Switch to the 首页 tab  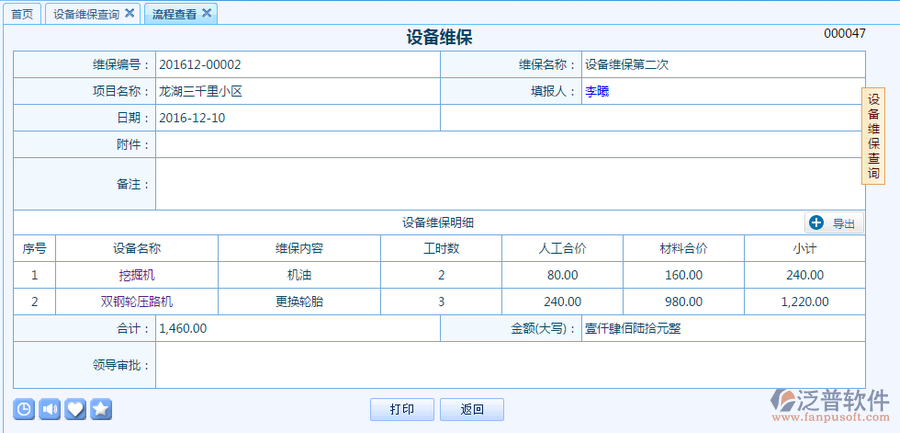point(22,14)
